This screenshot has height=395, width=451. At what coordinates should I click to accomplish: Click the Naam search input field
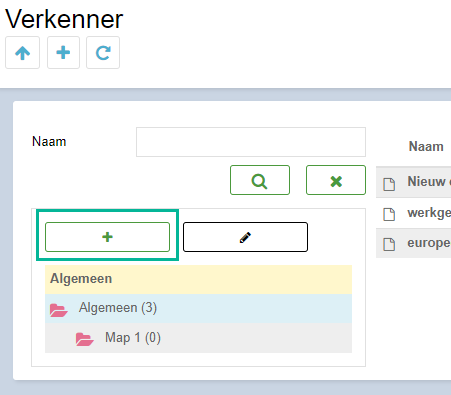pyautogui.click(x=251, y=142)
